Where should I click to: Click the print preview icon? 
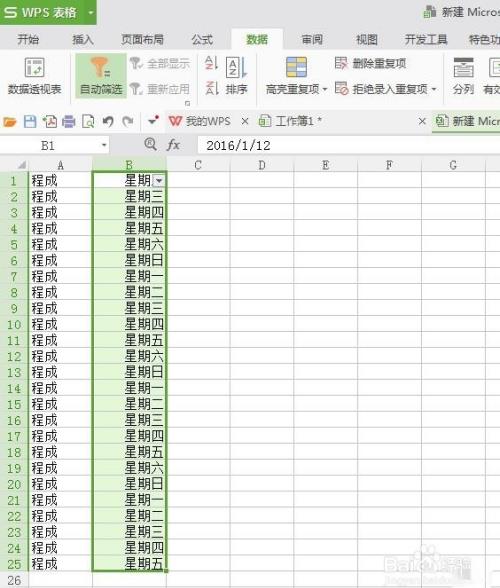pos(89,122)
